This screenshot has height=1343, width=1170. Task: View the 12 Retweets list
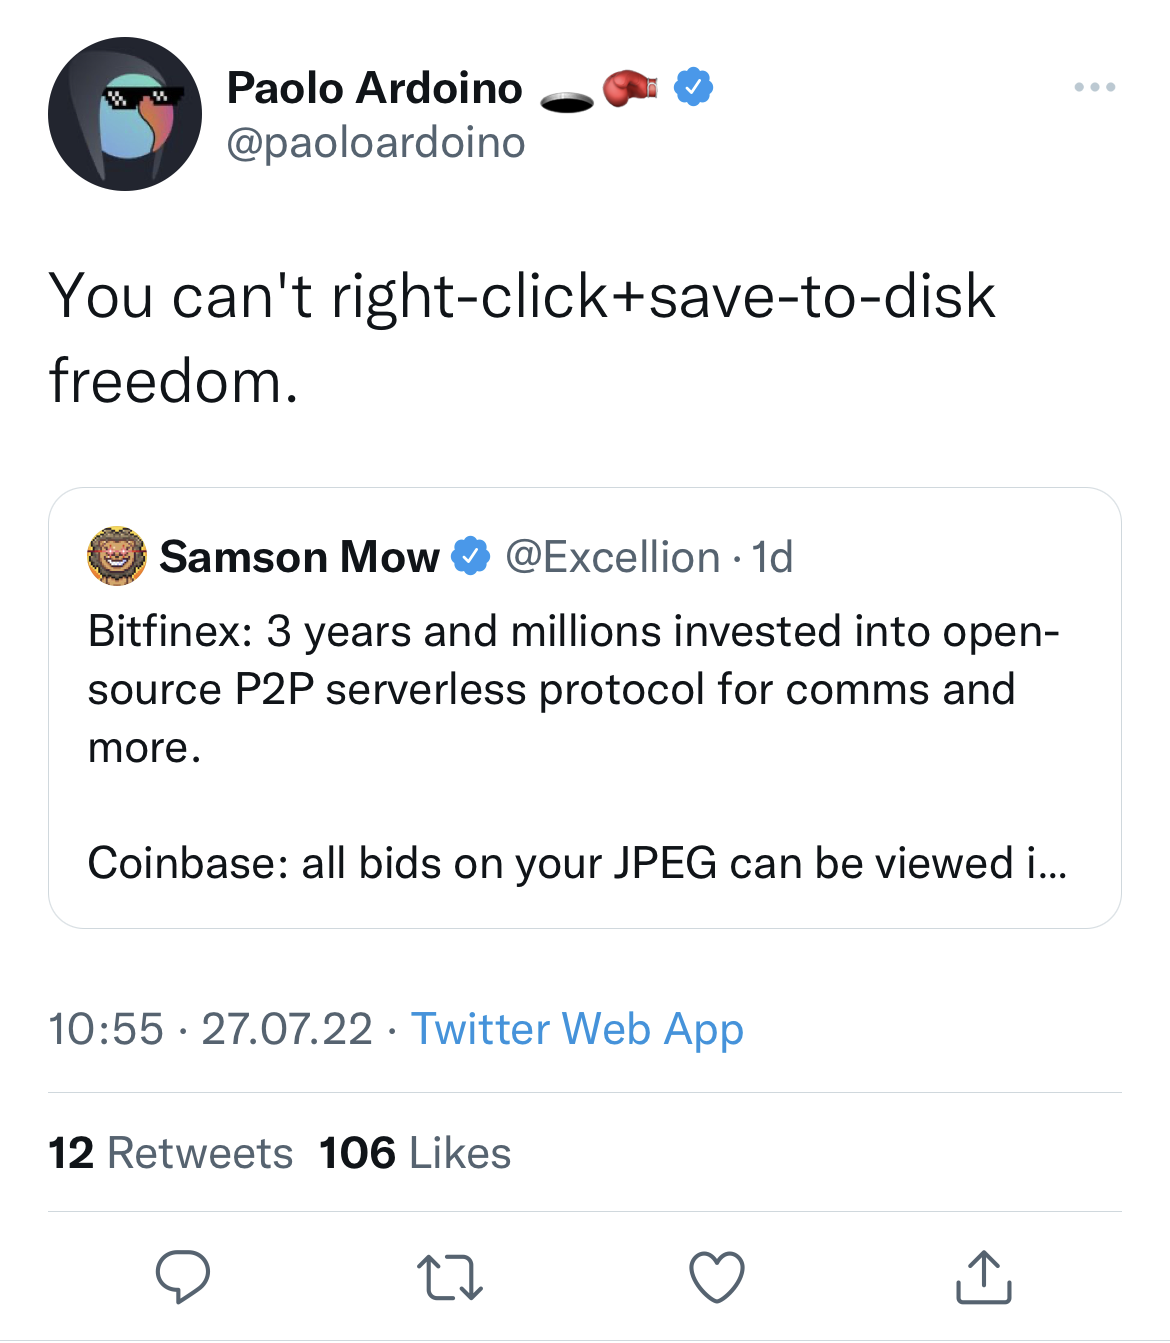coord(170,1153)
